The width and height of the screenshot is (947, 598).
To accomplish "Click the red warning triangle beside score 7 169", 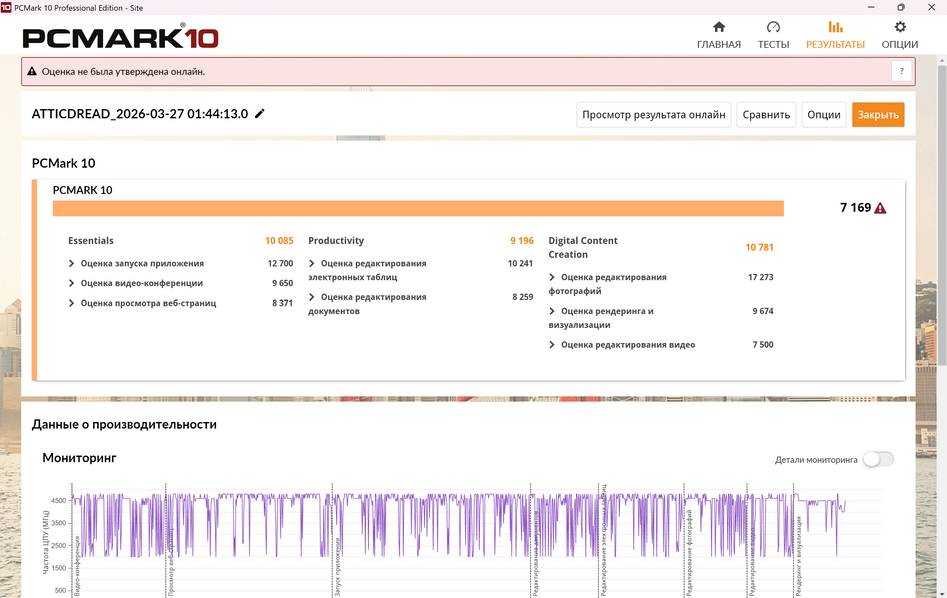I will [880, 208].
